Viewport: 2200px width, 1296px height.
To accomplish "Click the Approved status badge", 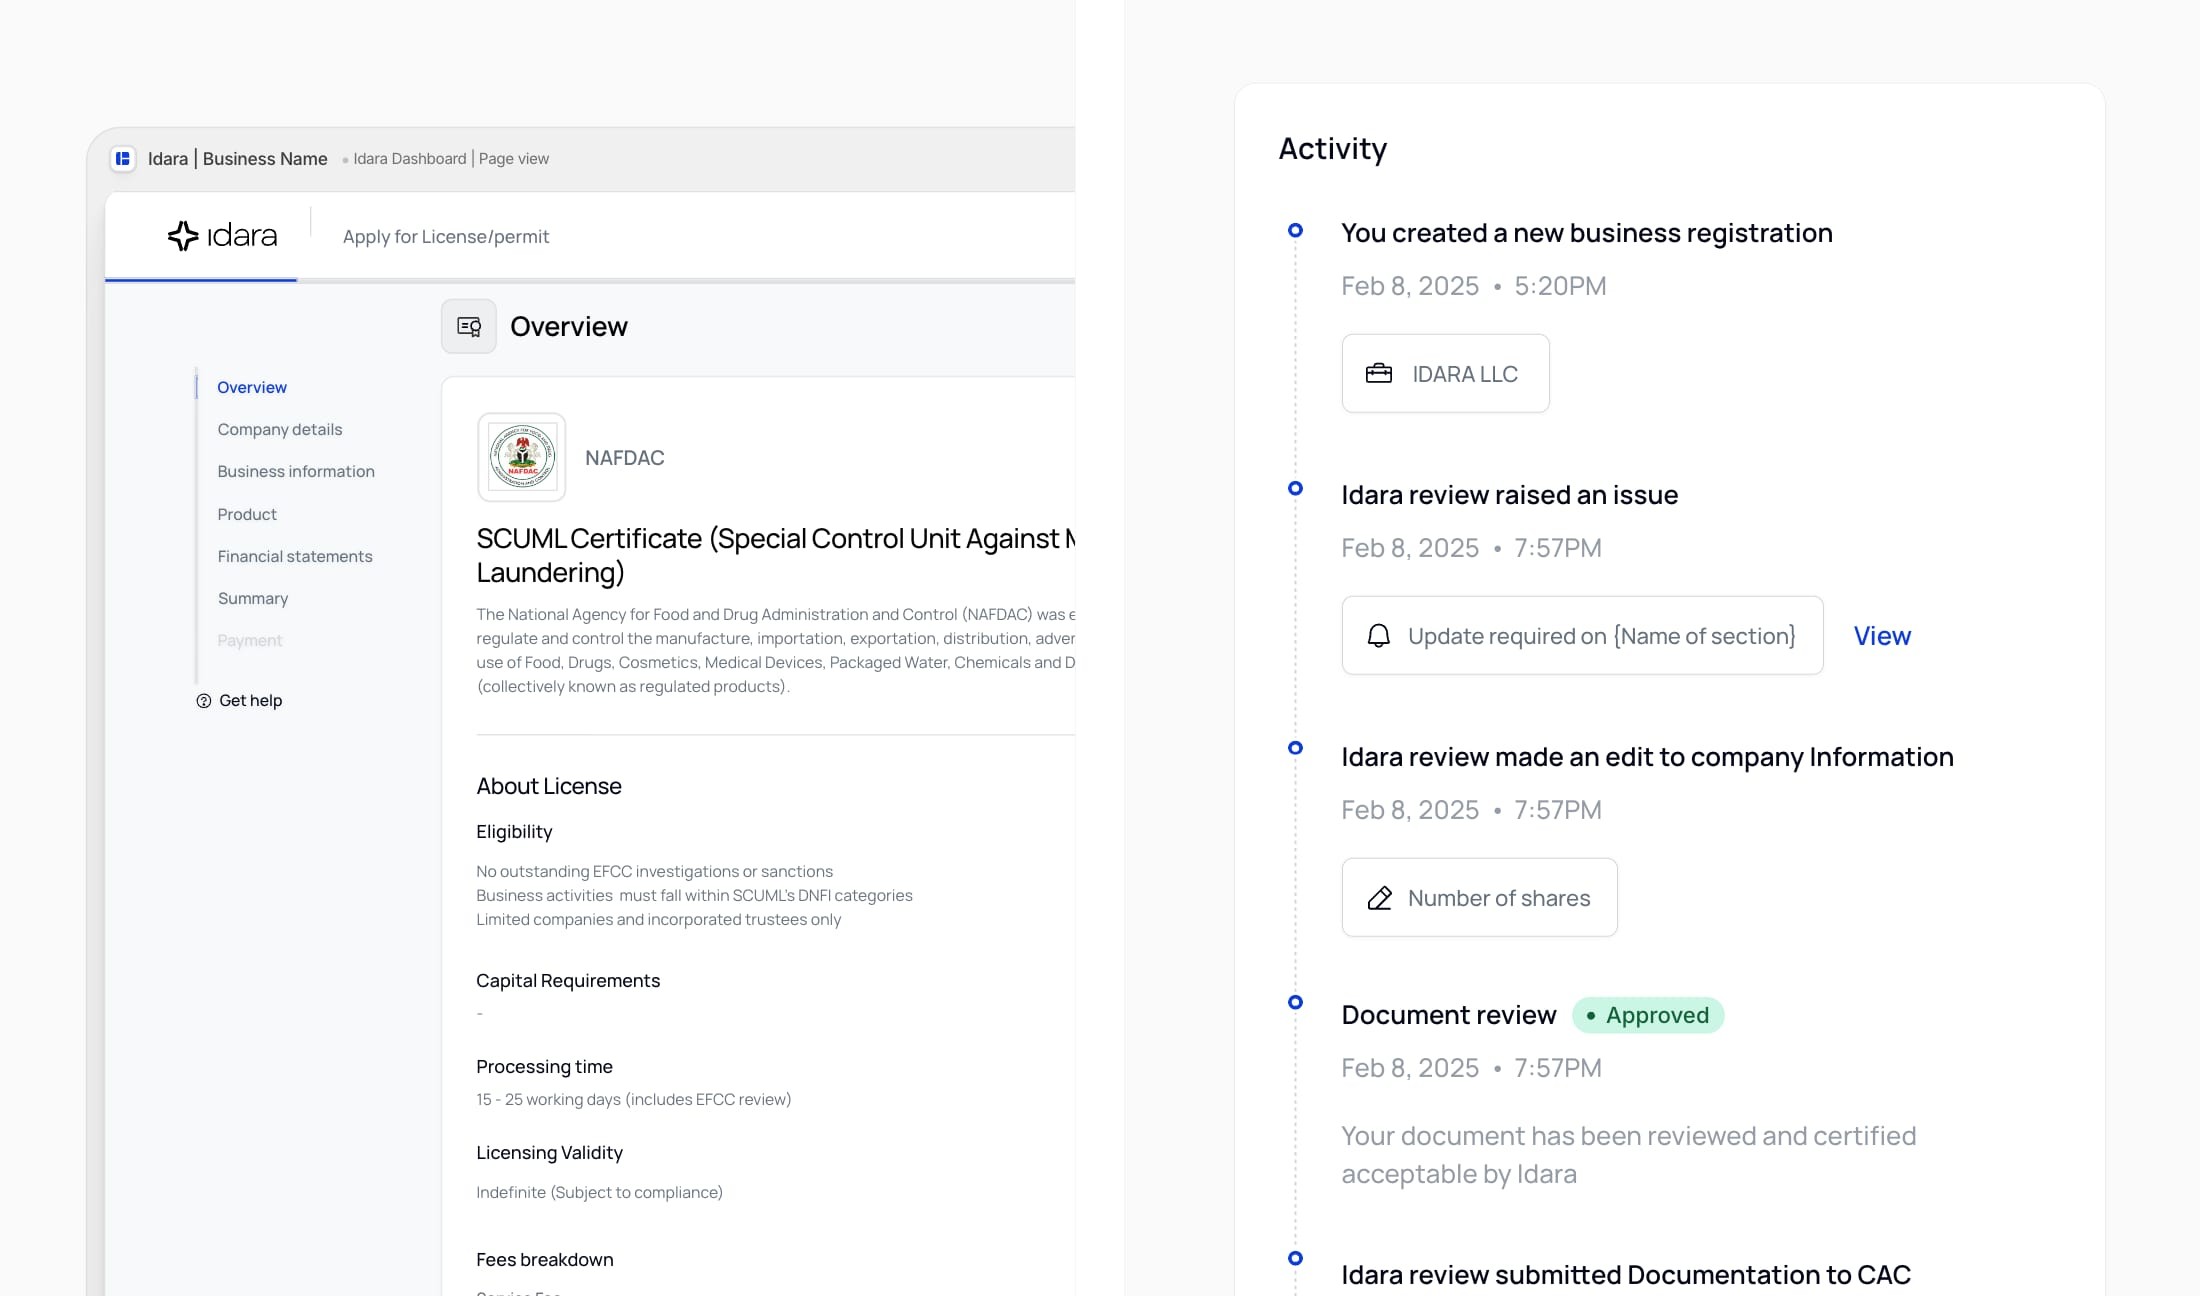I will click(x=1648, y=1015).
